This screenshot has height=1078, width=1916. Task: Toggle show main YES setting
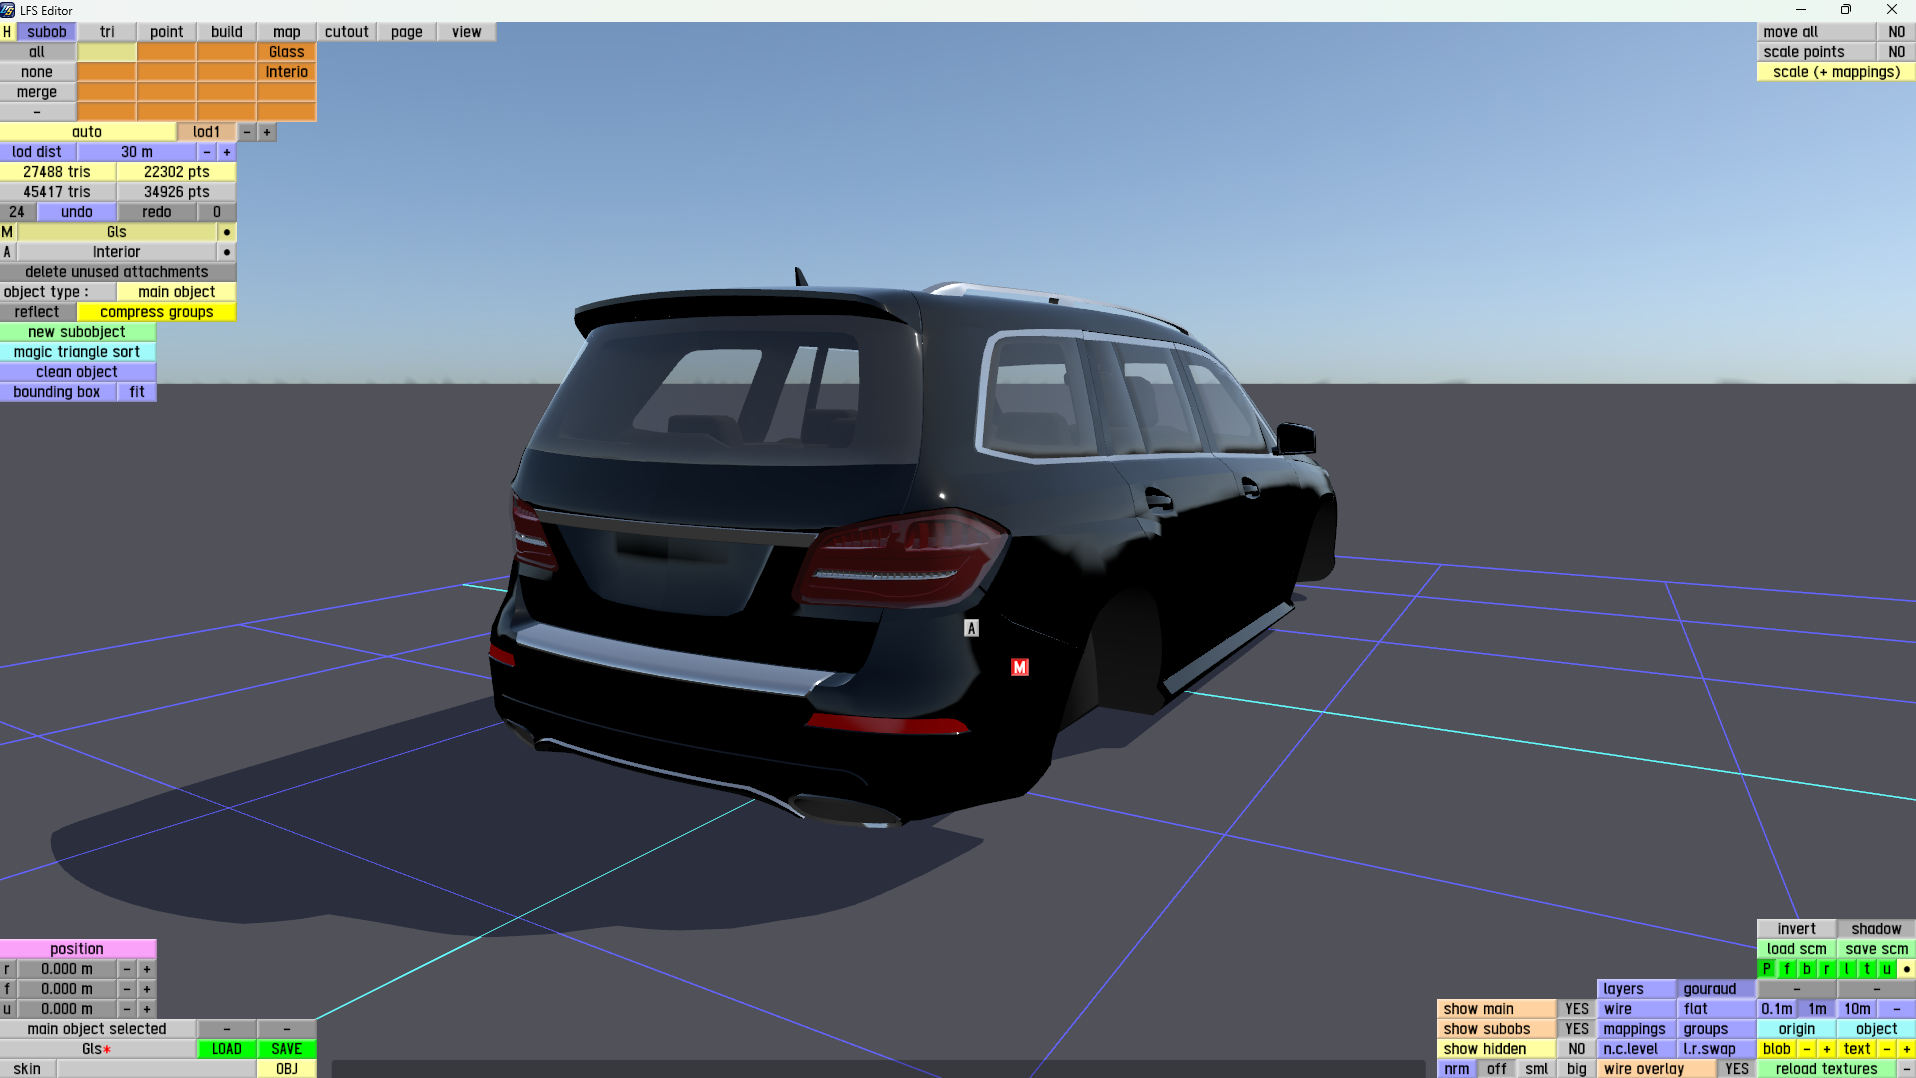point(1577,1009)
